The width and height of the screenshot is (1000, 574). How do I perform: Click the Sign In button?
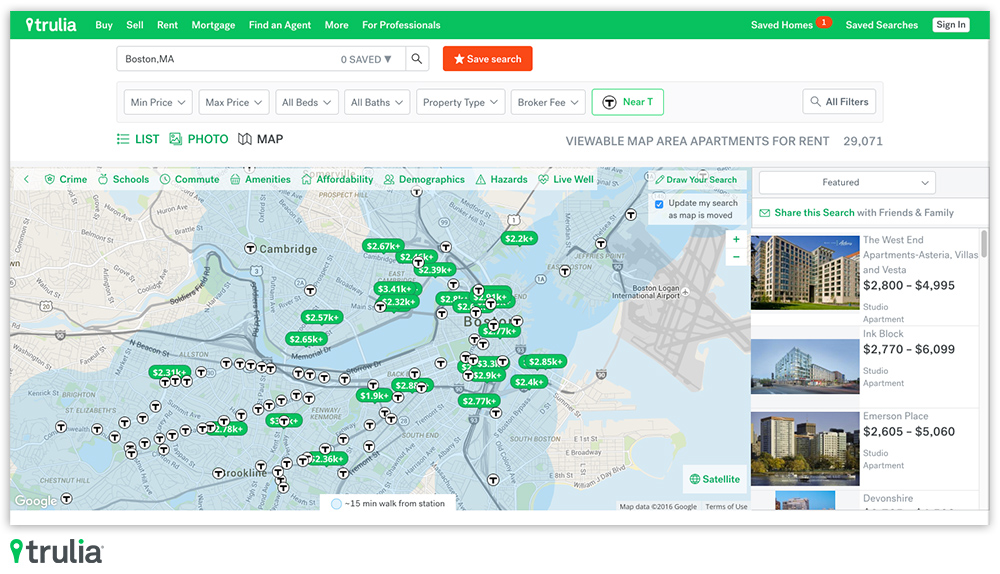tap(951, 25)
